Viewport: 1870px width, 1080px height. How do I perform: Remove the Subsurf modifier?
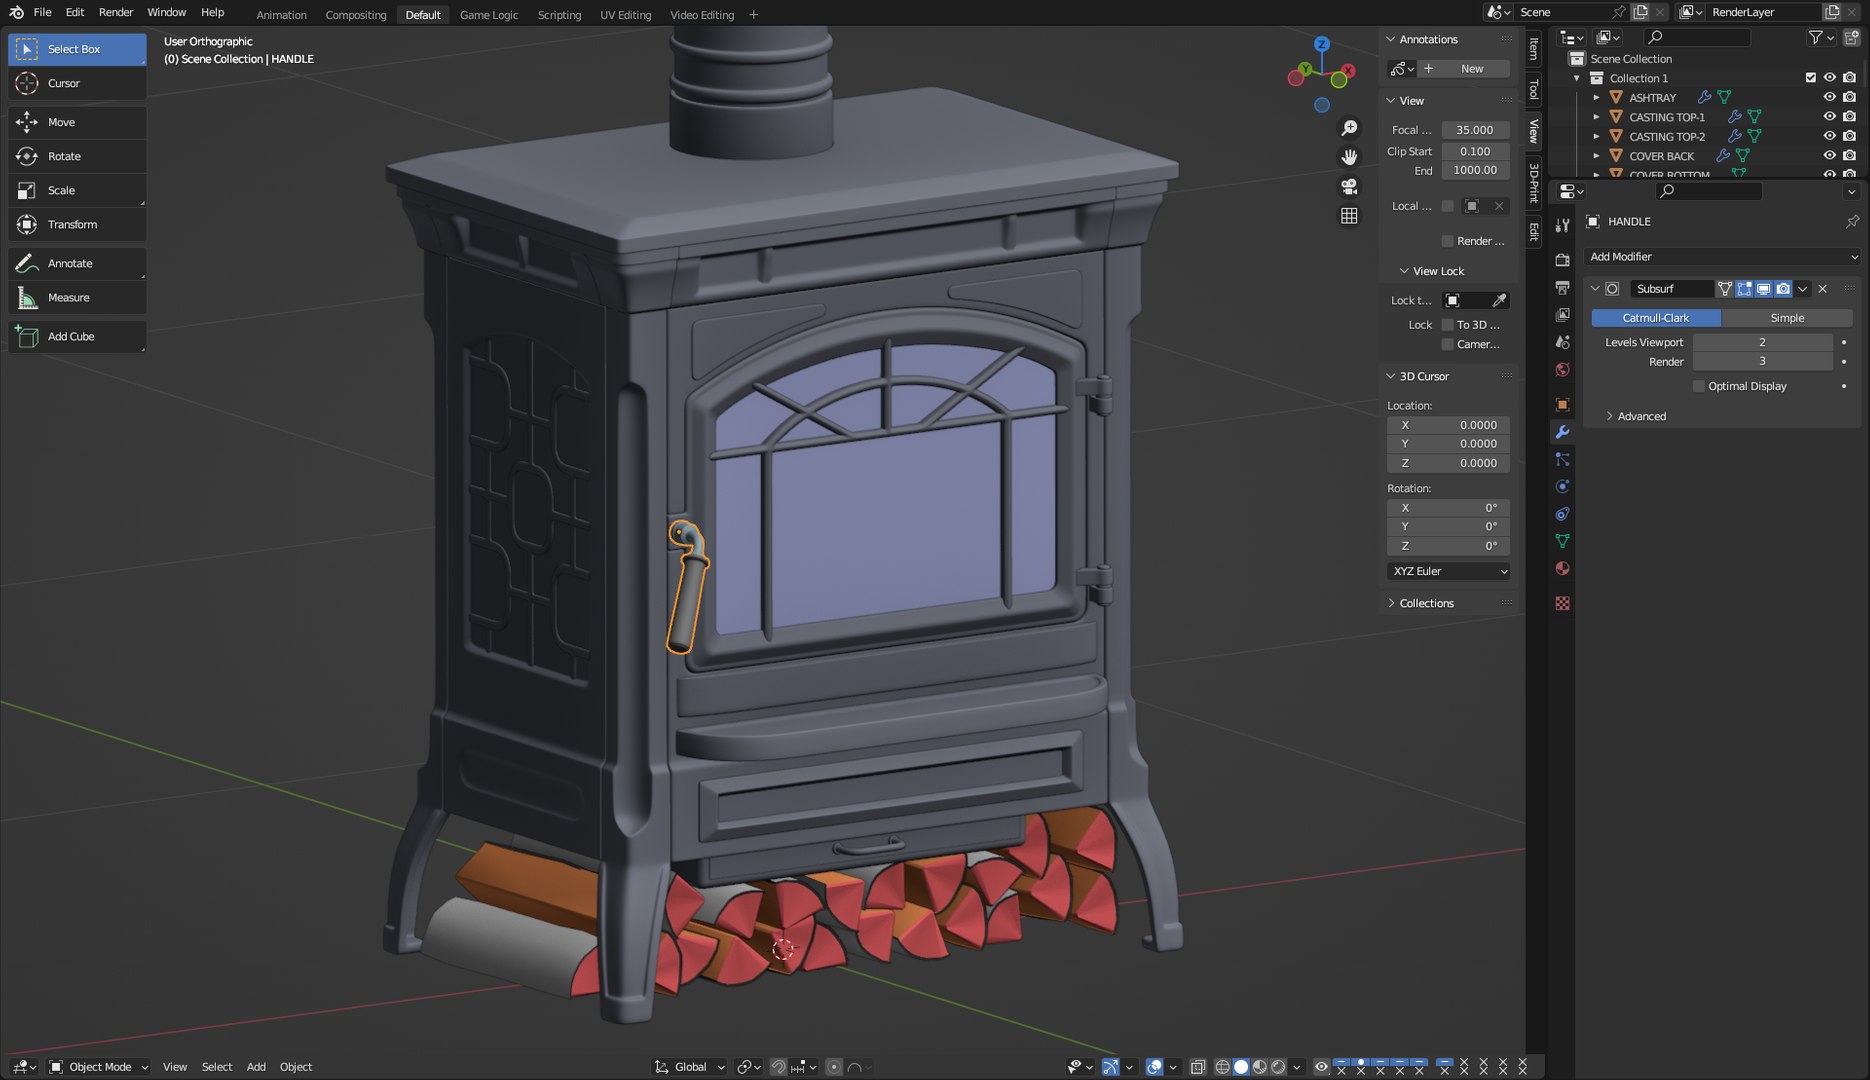(1822, 289)
